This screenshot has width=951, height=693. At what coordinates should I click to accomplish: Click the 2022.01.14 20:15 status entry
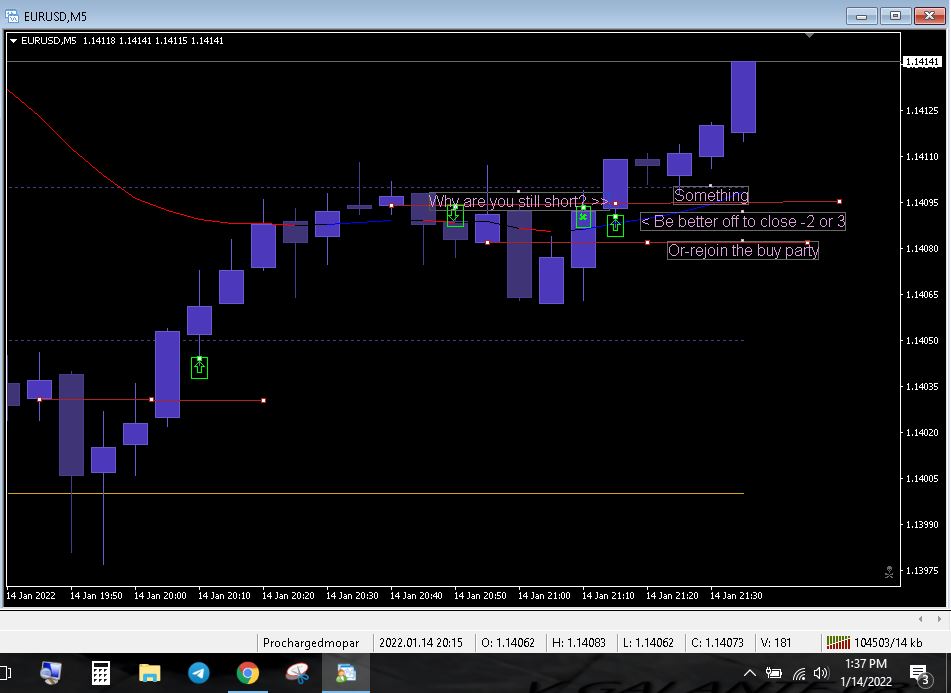(x=421, y=643)
